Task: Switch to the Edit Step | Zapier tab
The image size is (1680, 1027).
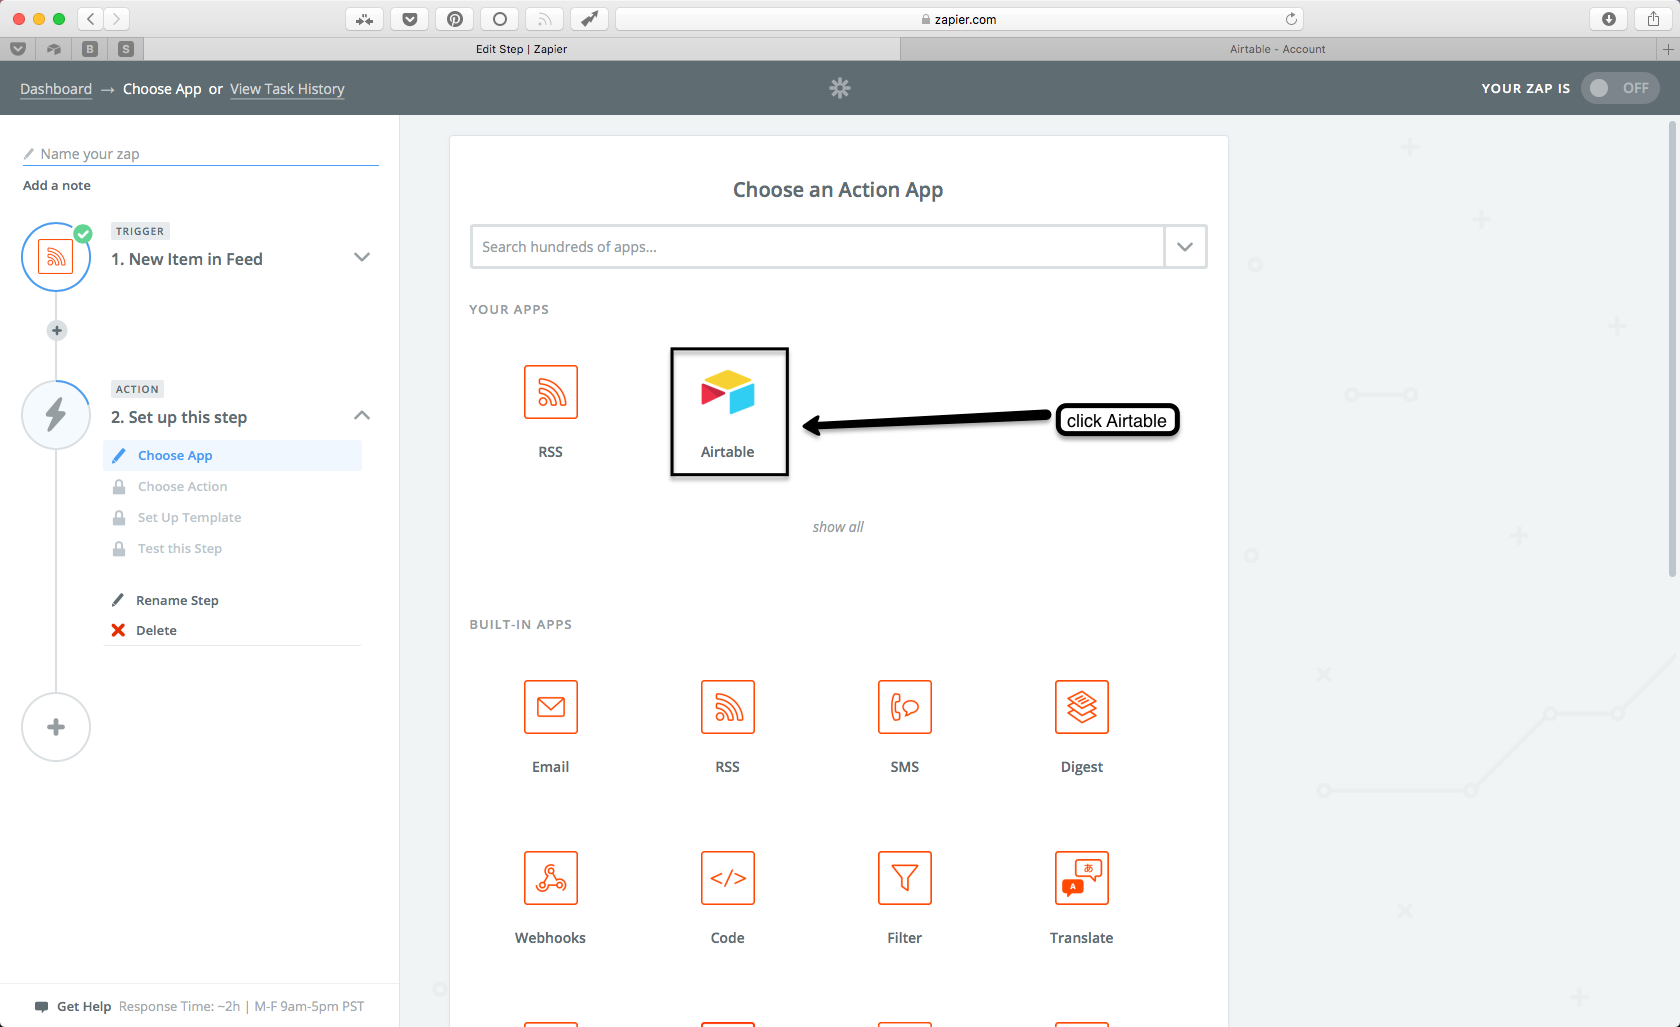Action: [521, 49]
